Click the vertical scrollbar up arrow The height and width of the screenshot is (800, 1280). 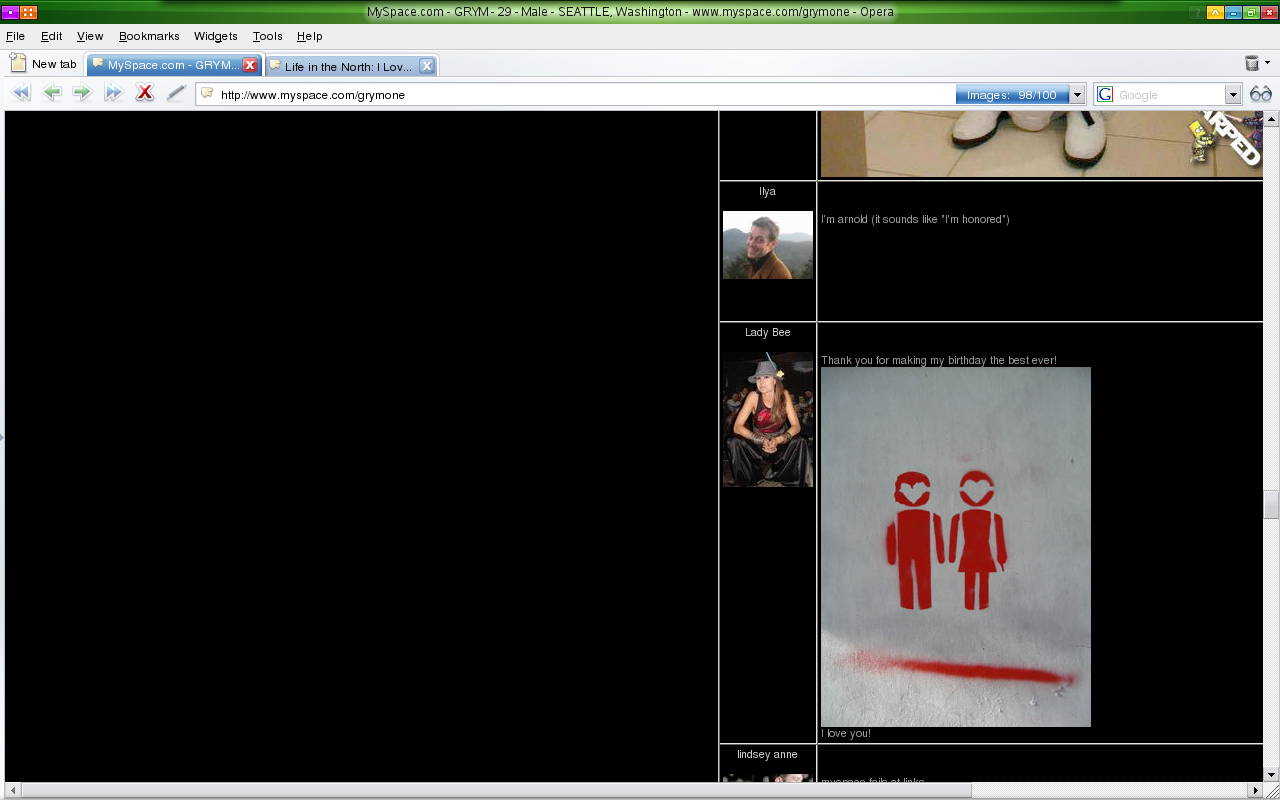click(1271, 118)
